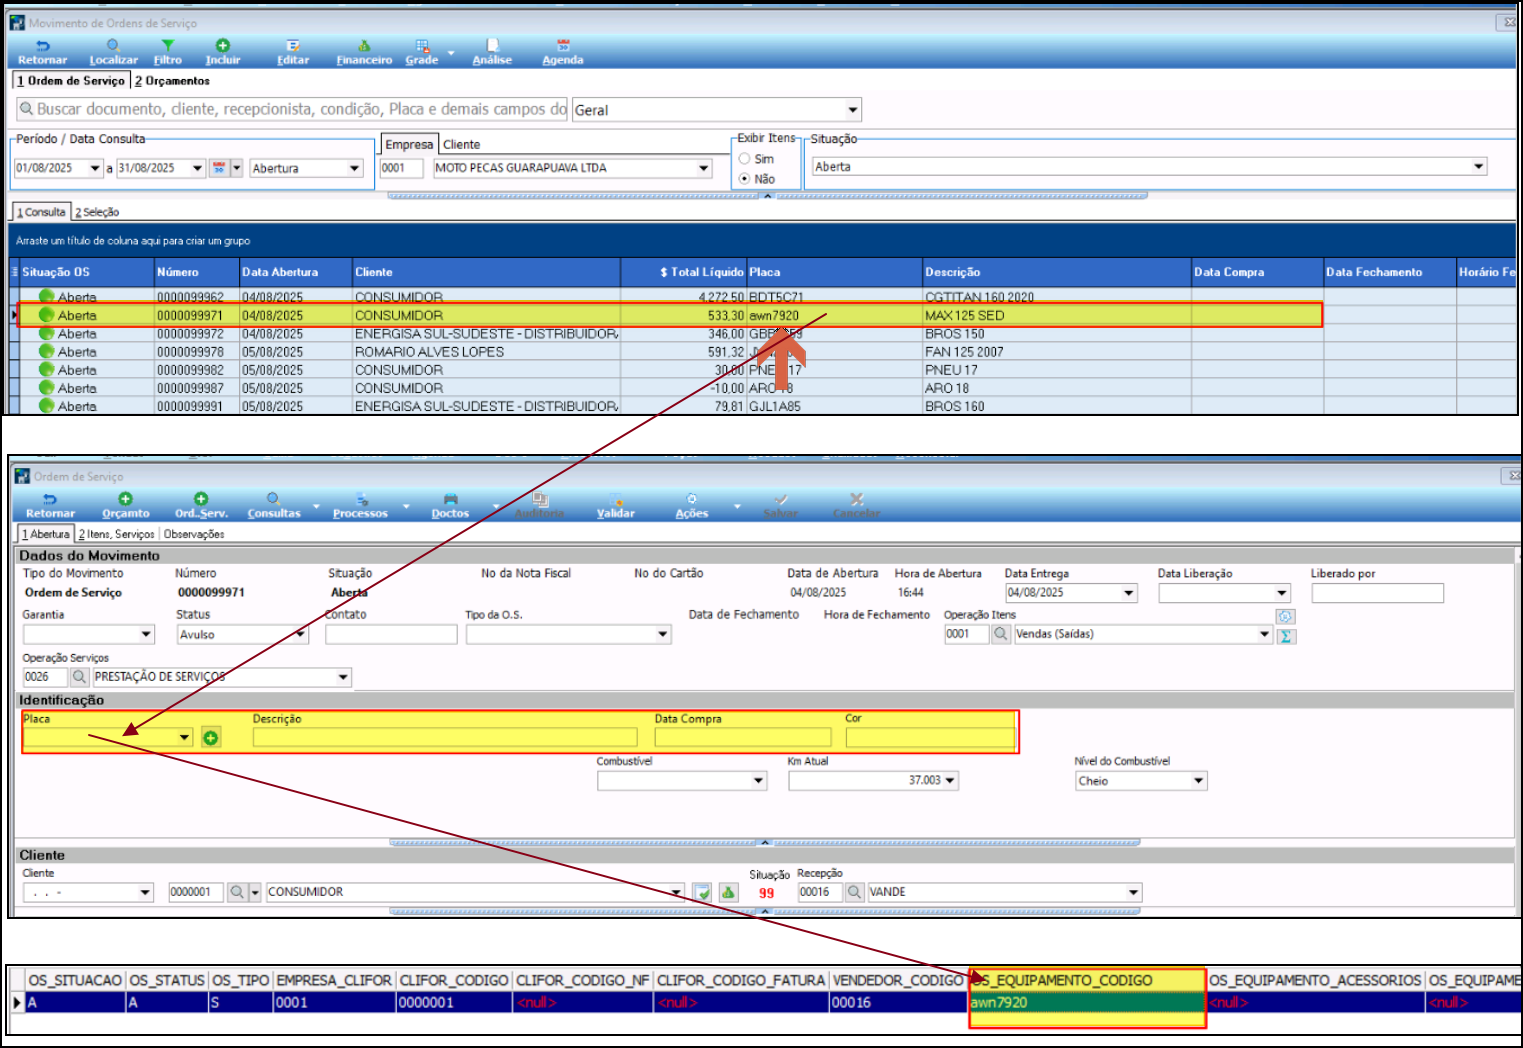This screenshot has width=1523, height=1048.
Task: Click the Cancelar toolbar icon
Action: coord(857,499)
